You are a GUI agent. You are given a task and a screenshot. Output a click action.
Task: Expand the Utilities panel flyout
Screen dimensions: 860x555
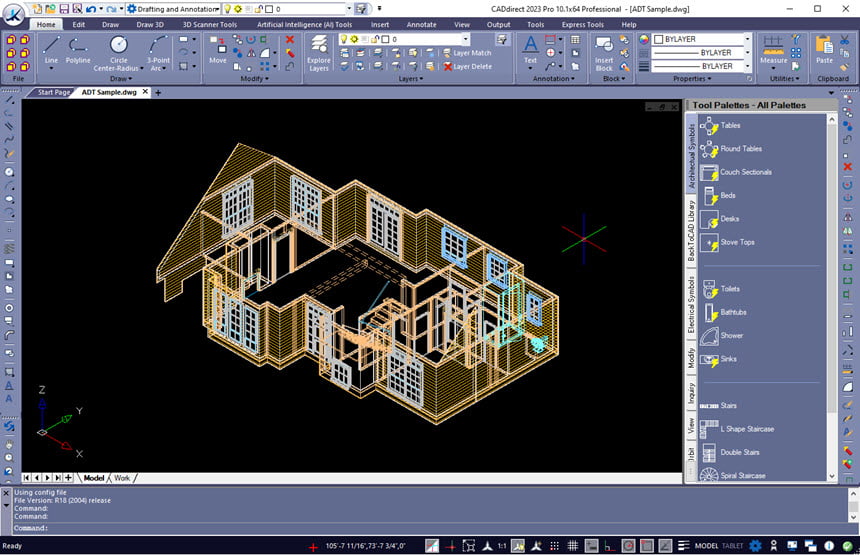(x=784, y=79)
